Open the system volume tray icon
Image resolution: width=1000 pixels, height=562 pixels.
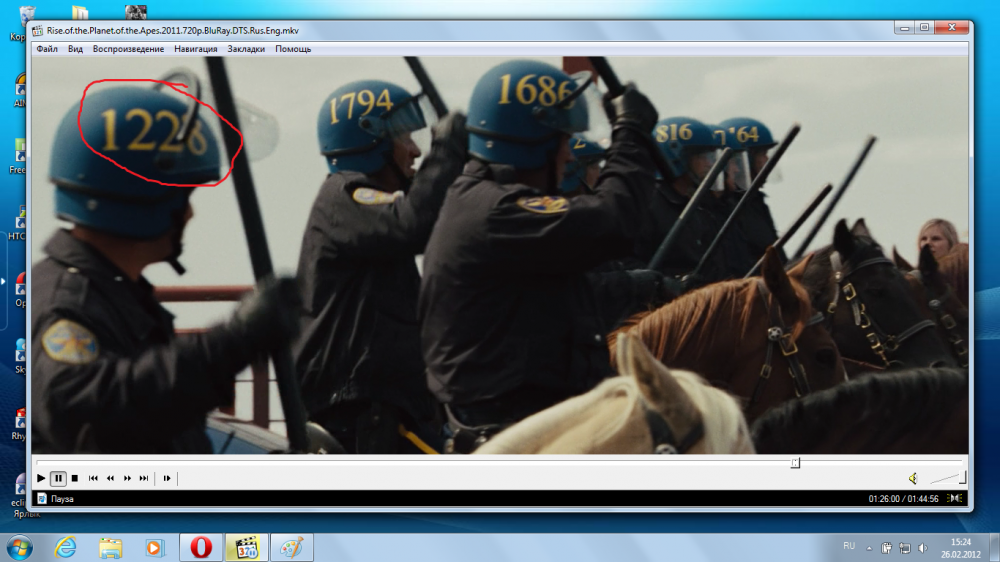point(923,548)
